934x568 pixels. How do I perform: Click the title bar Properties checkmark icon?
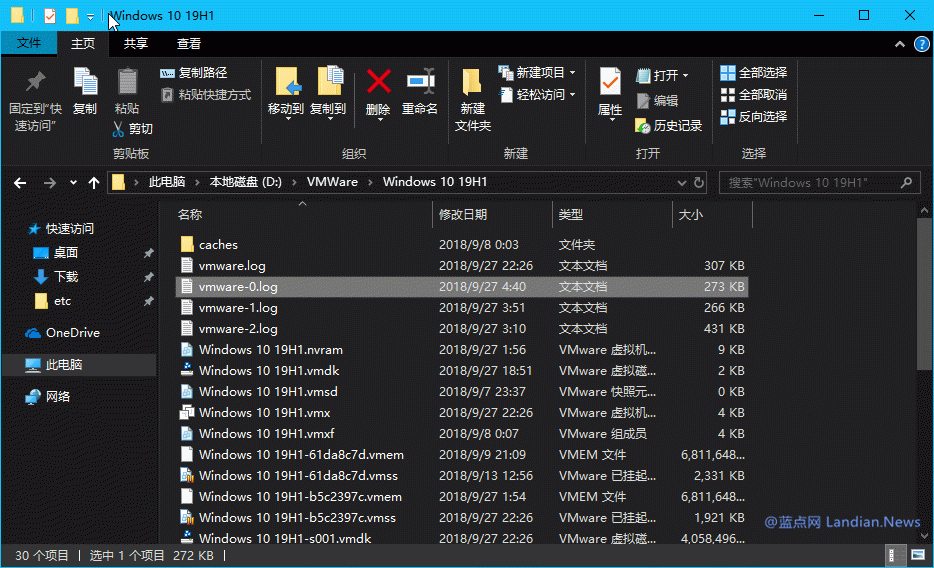pyautogui.click(x=50, y=15)
